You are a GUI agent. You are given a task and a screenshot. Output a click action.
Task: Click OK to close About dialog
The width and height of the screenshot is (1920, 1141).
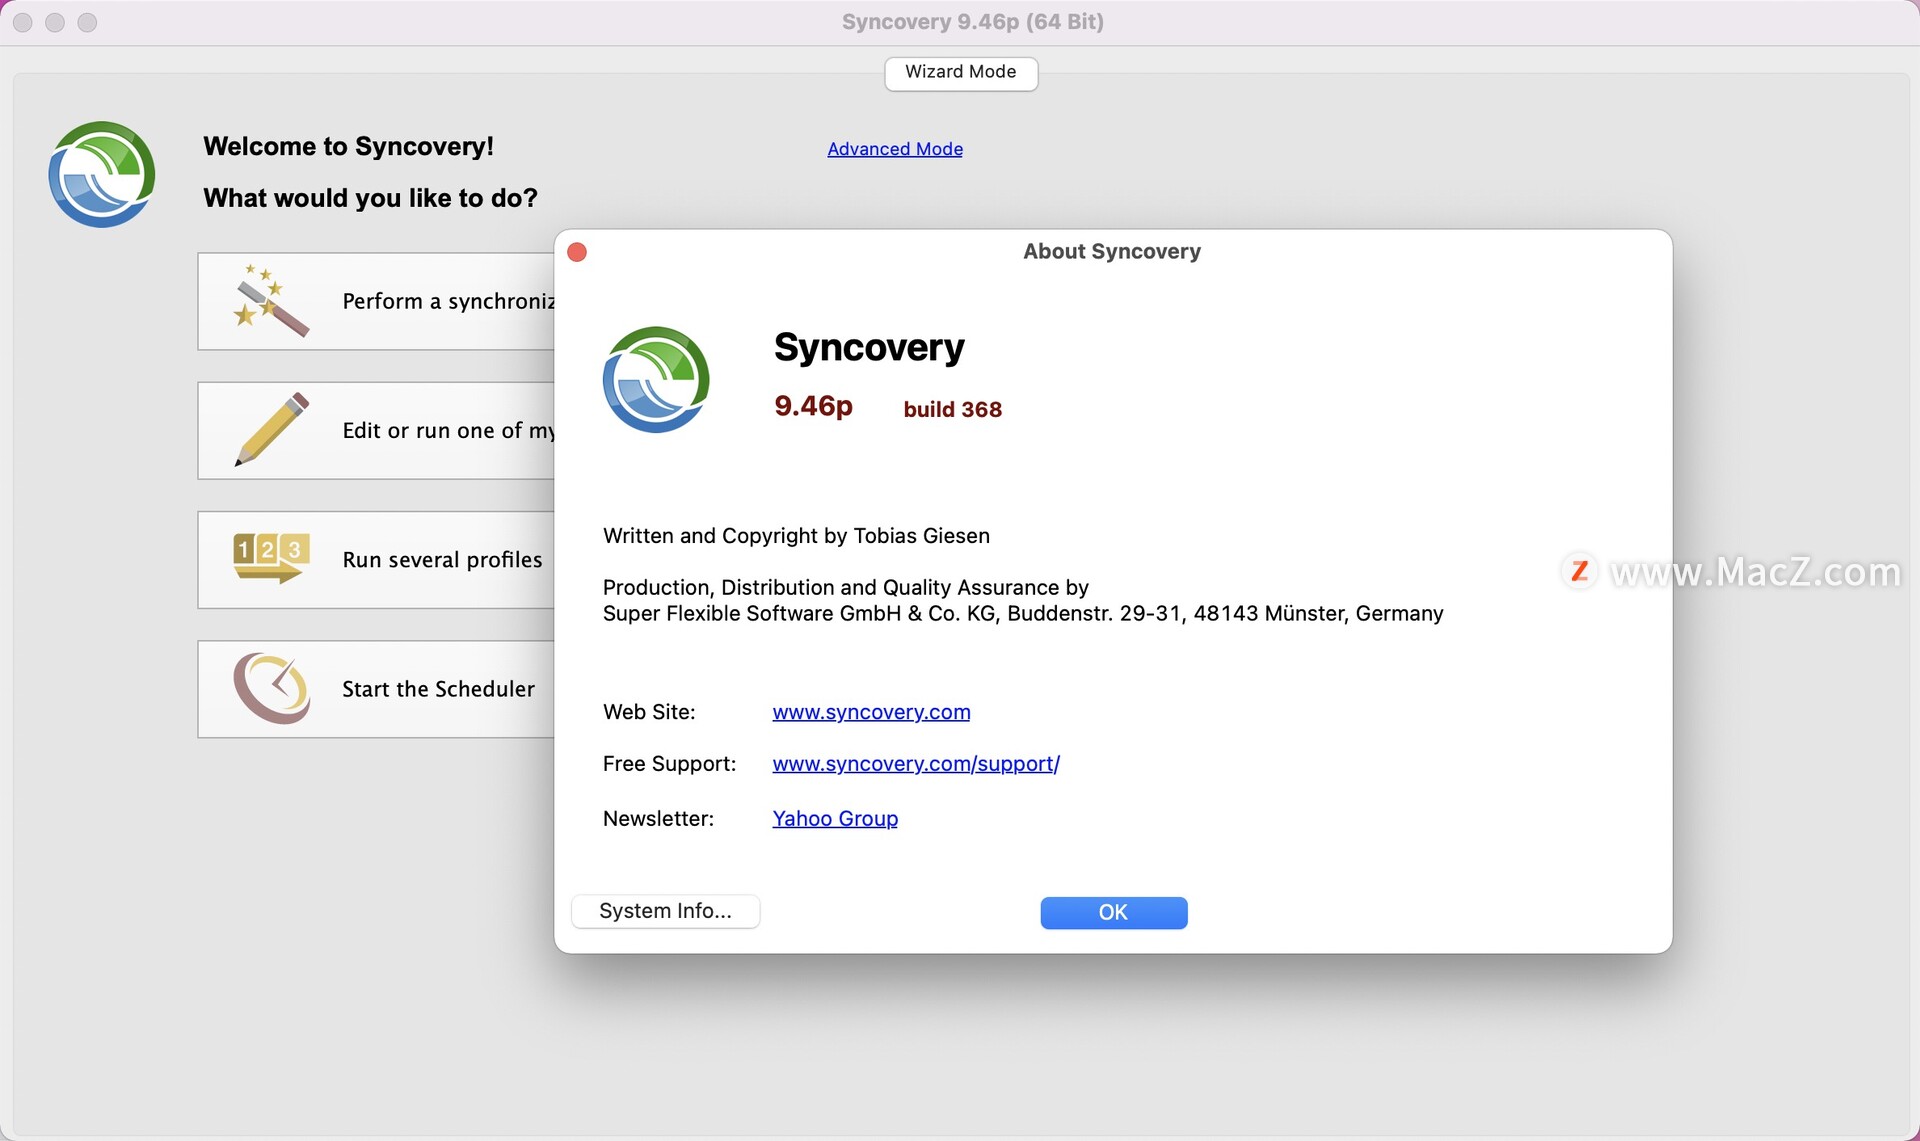(x=1113, y=911)
